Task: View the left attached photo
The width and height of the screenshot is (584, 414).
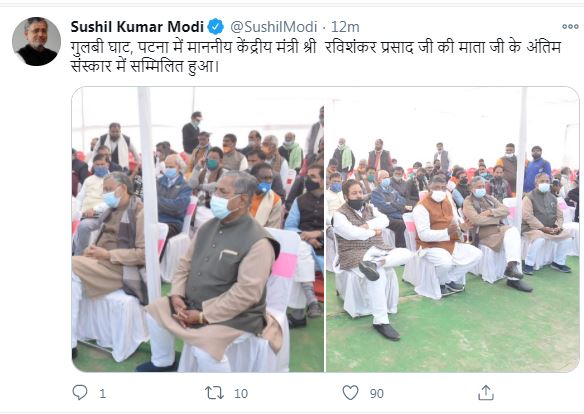Action: (198, 229)
